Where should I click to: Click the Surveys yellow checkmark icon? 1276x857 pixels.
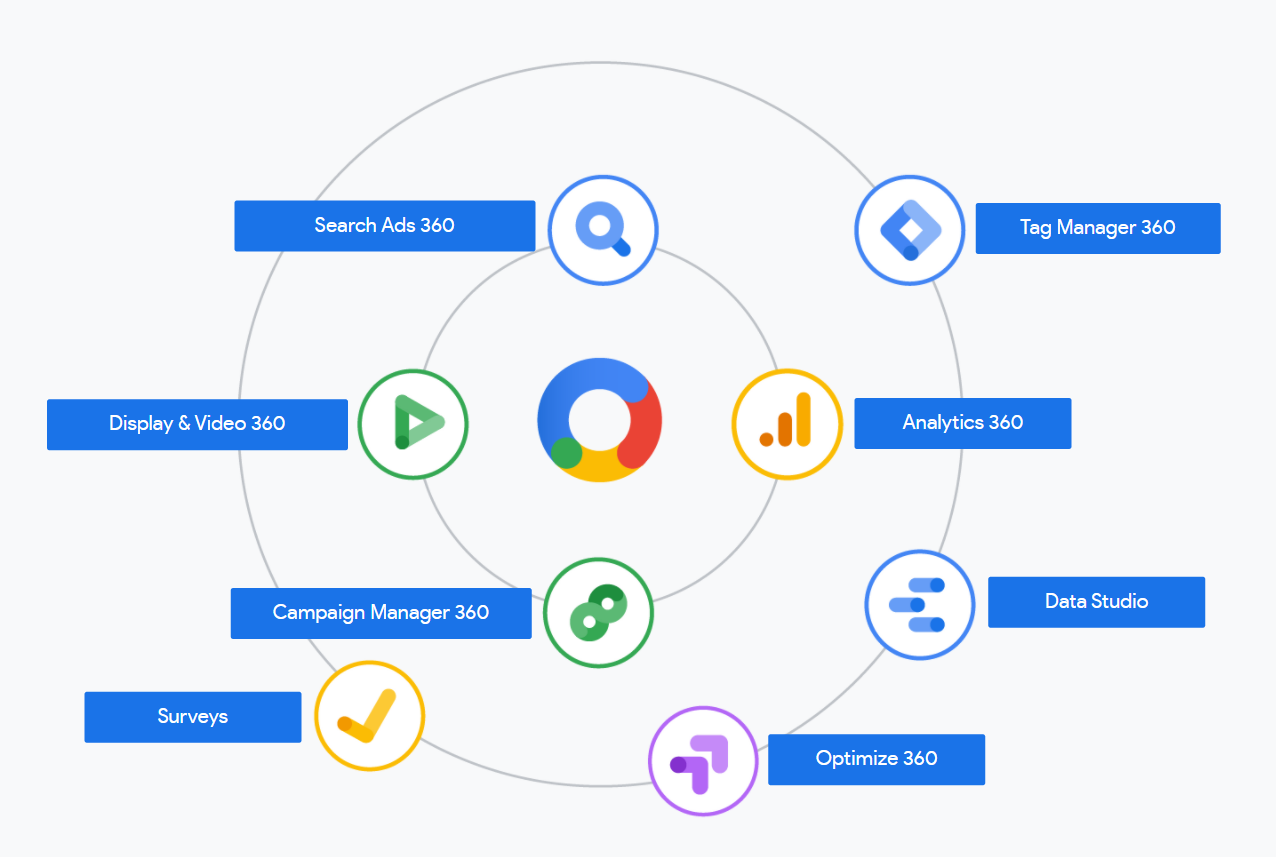(x=369, y=716)
